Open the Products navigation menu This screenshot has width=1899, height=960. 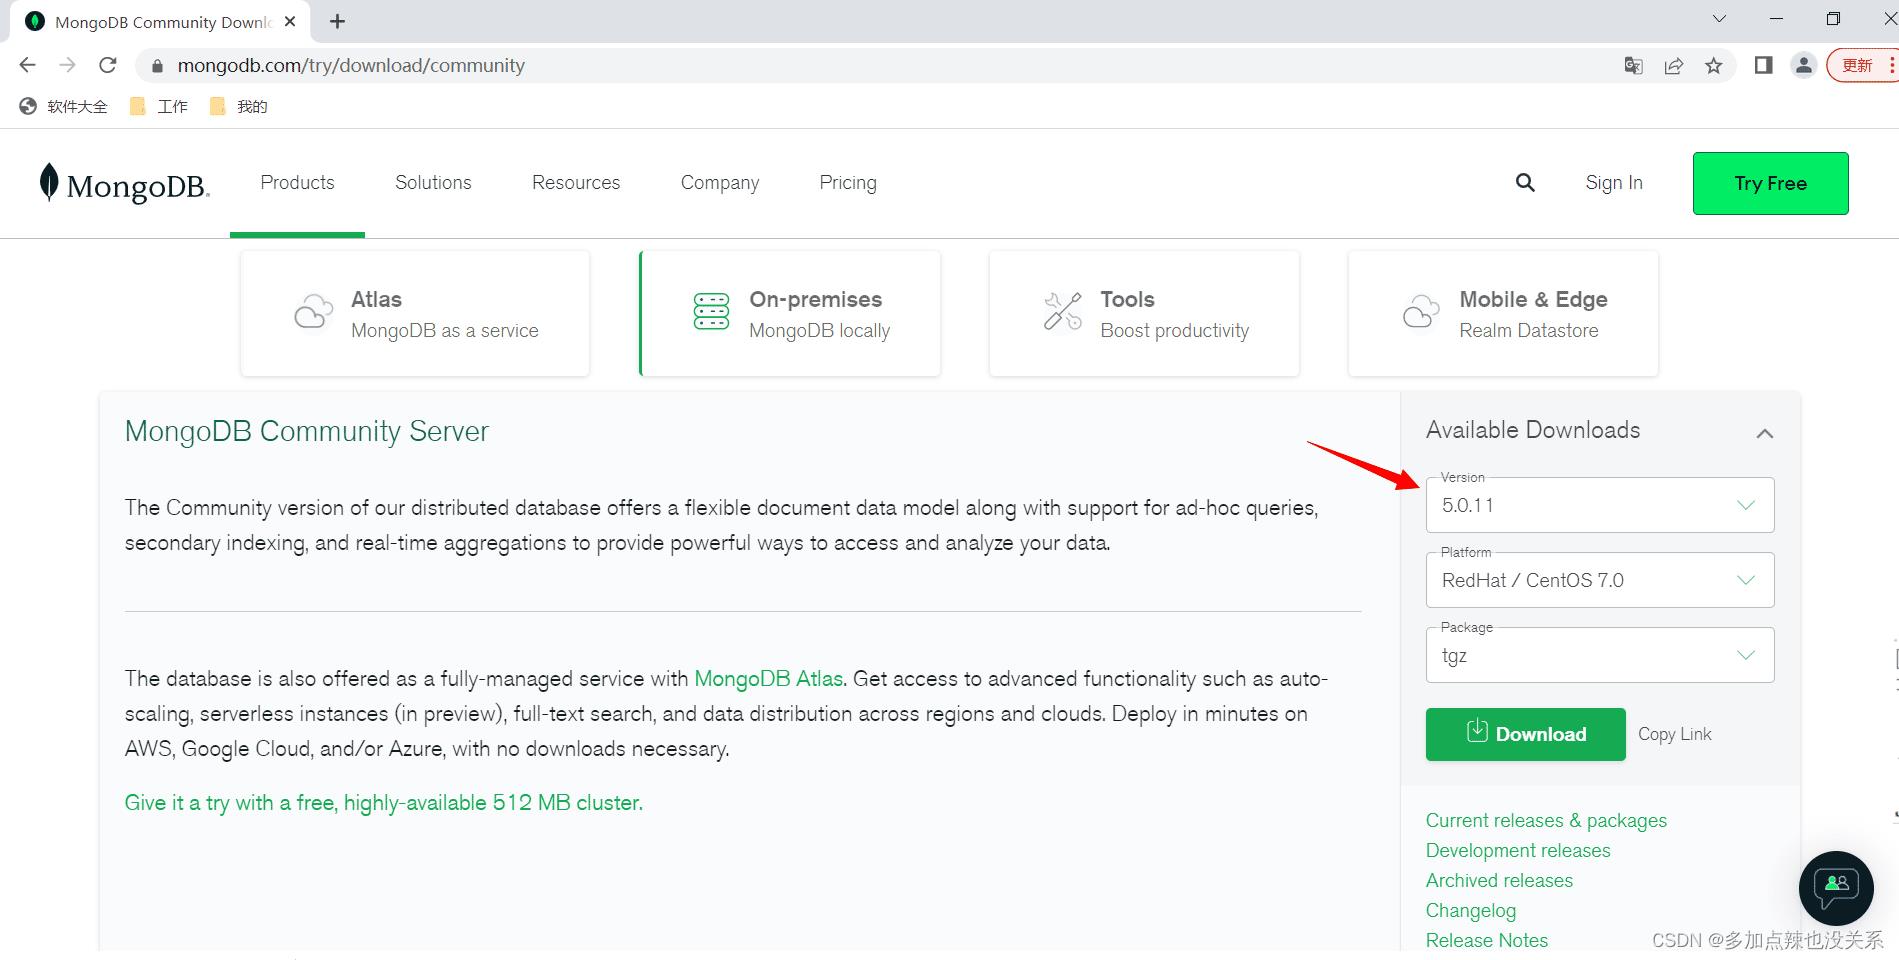(x=297, y=183)
